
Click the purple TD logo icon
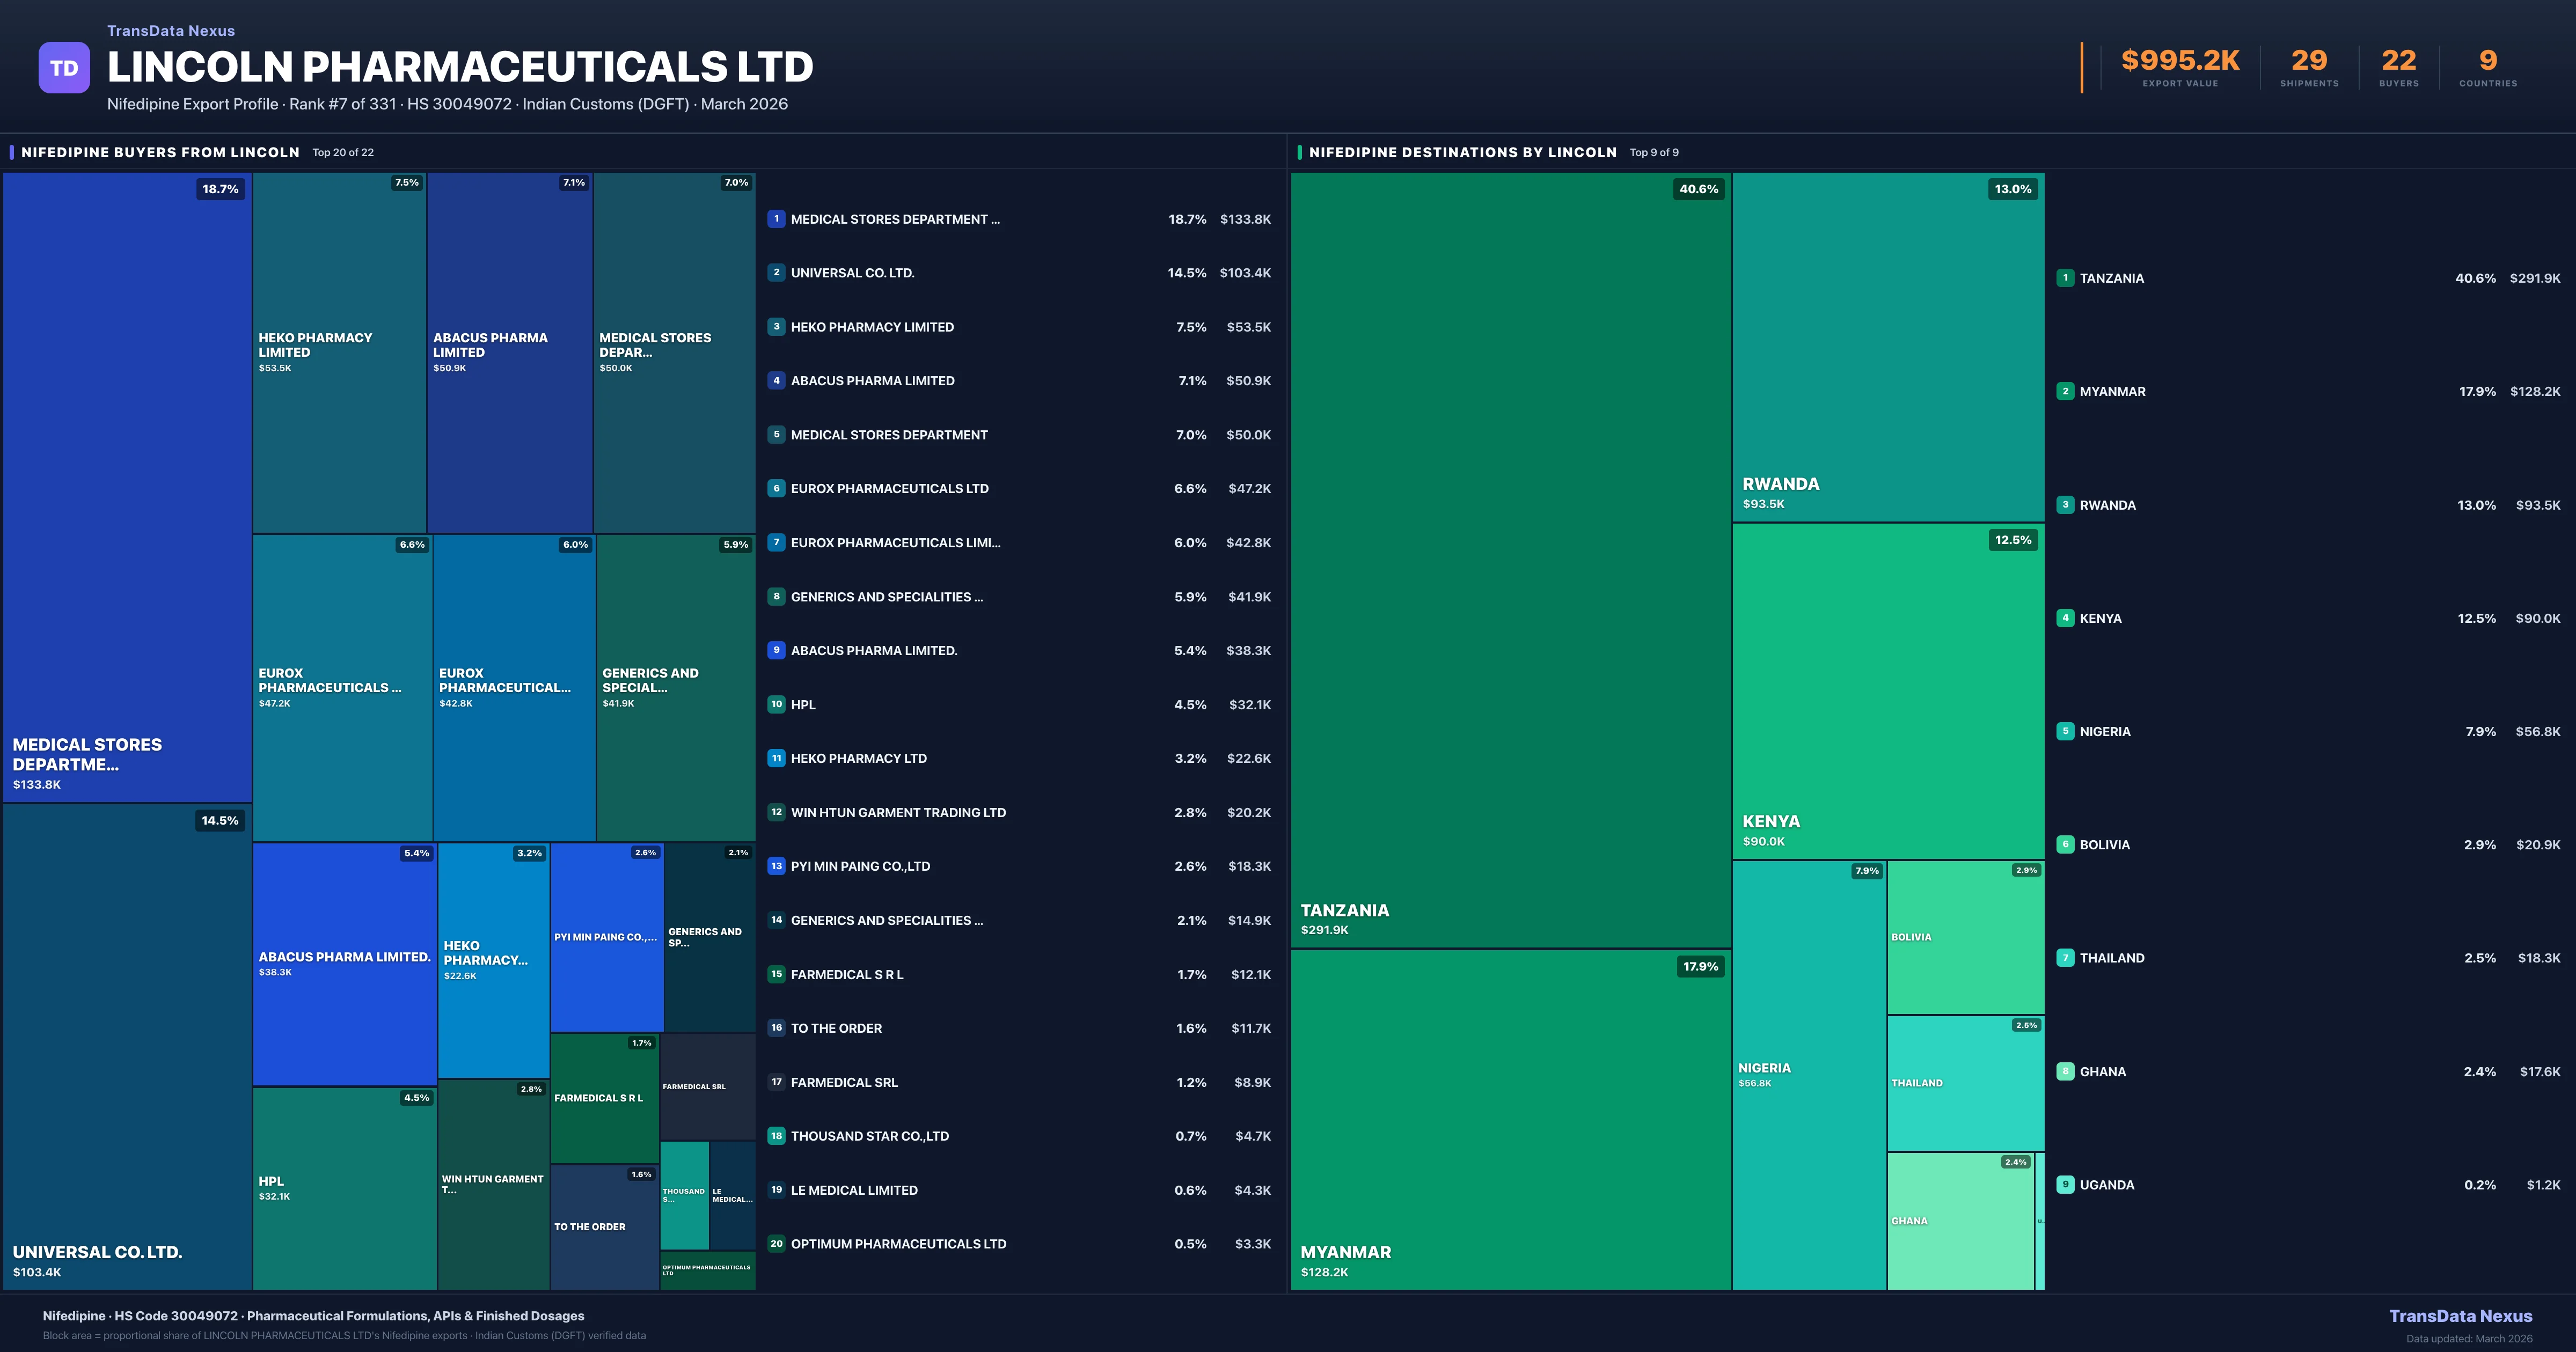coord(64,68)
